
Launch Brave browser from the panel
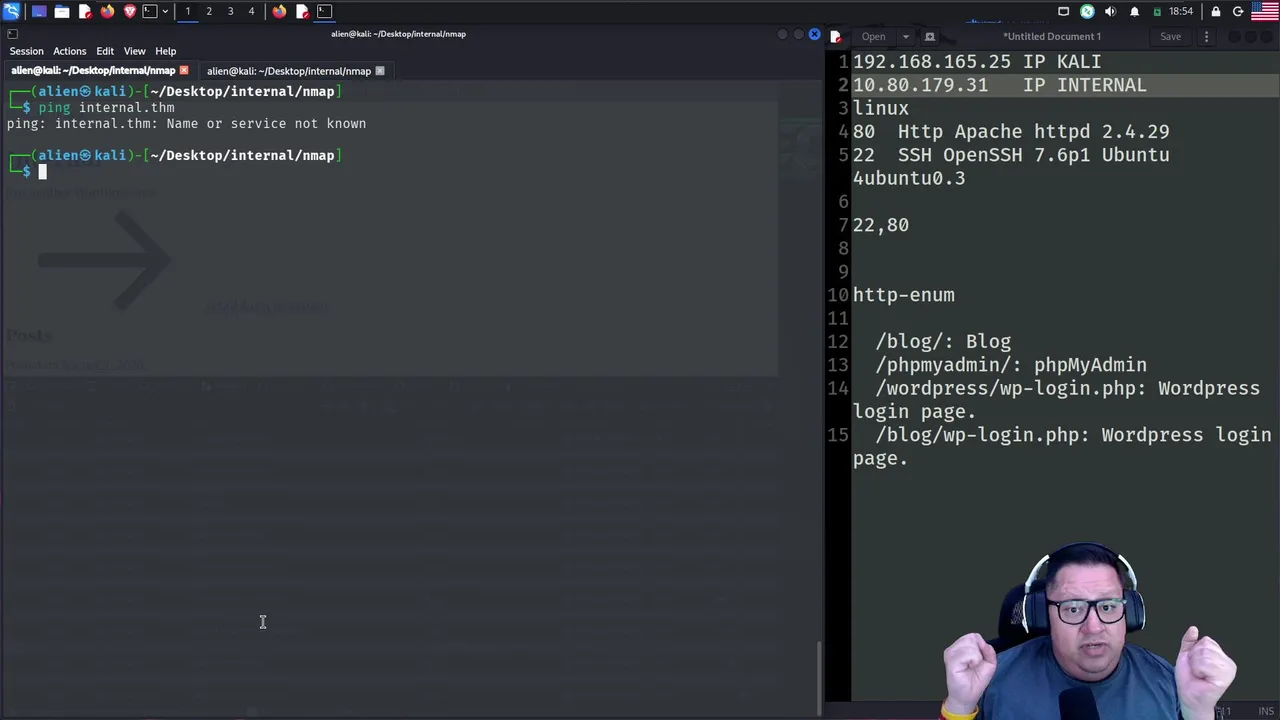pyautogui.click(x=129, y=11)
